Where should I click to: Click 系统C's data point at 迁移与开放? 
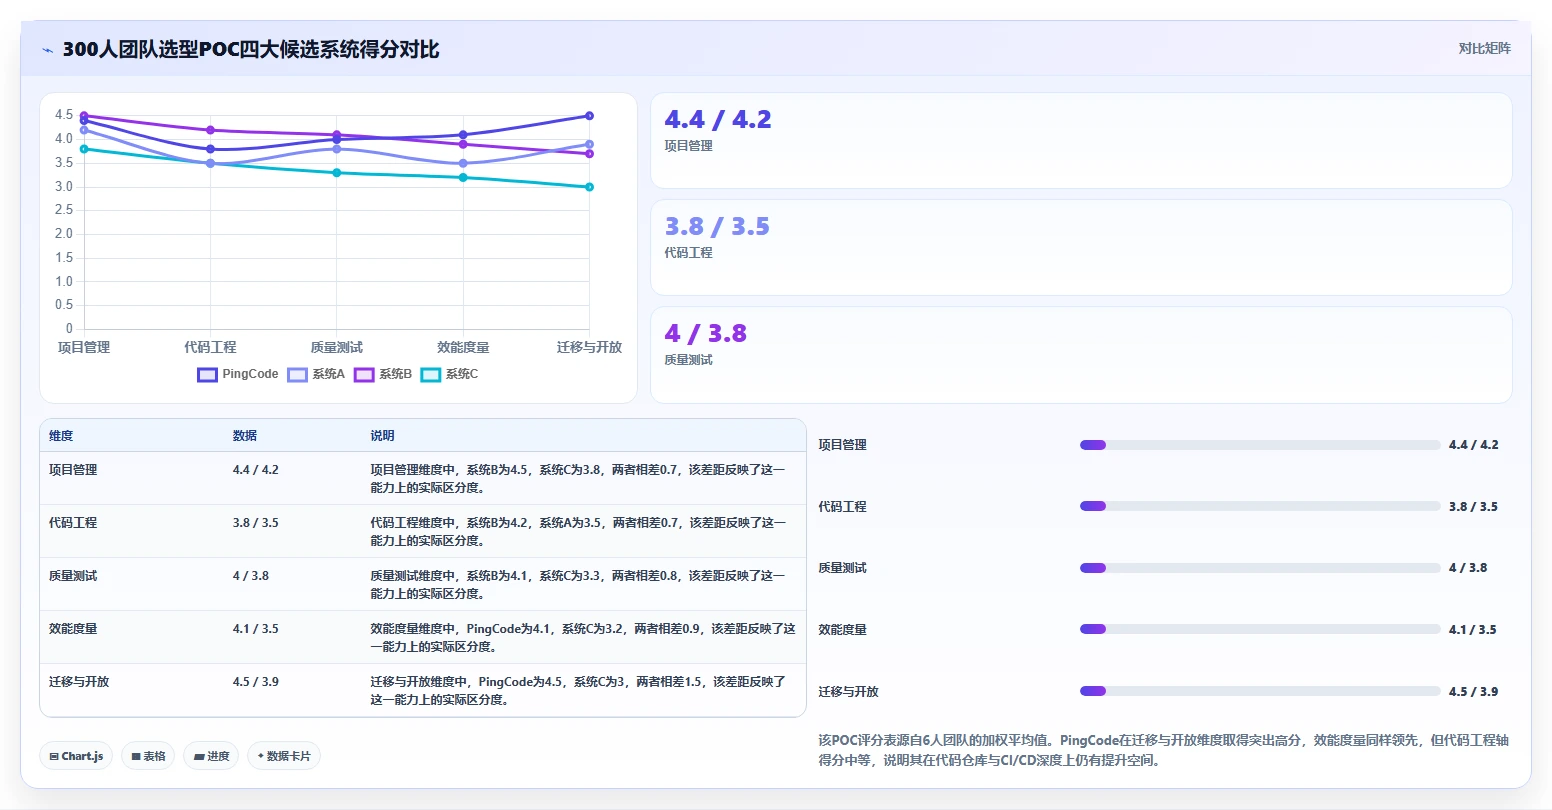[589, 187]
